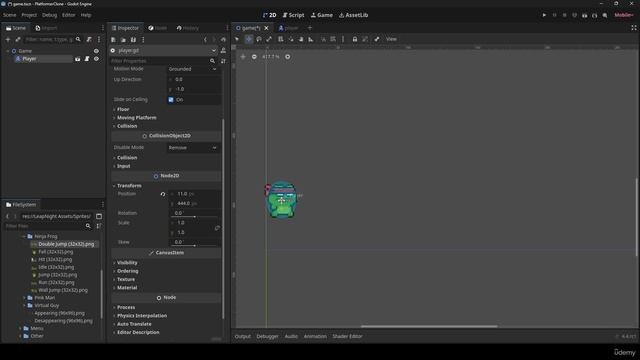This screenshot has width=640, height=360.
Task: Add a new node in Scene dock
Action: 7,40
